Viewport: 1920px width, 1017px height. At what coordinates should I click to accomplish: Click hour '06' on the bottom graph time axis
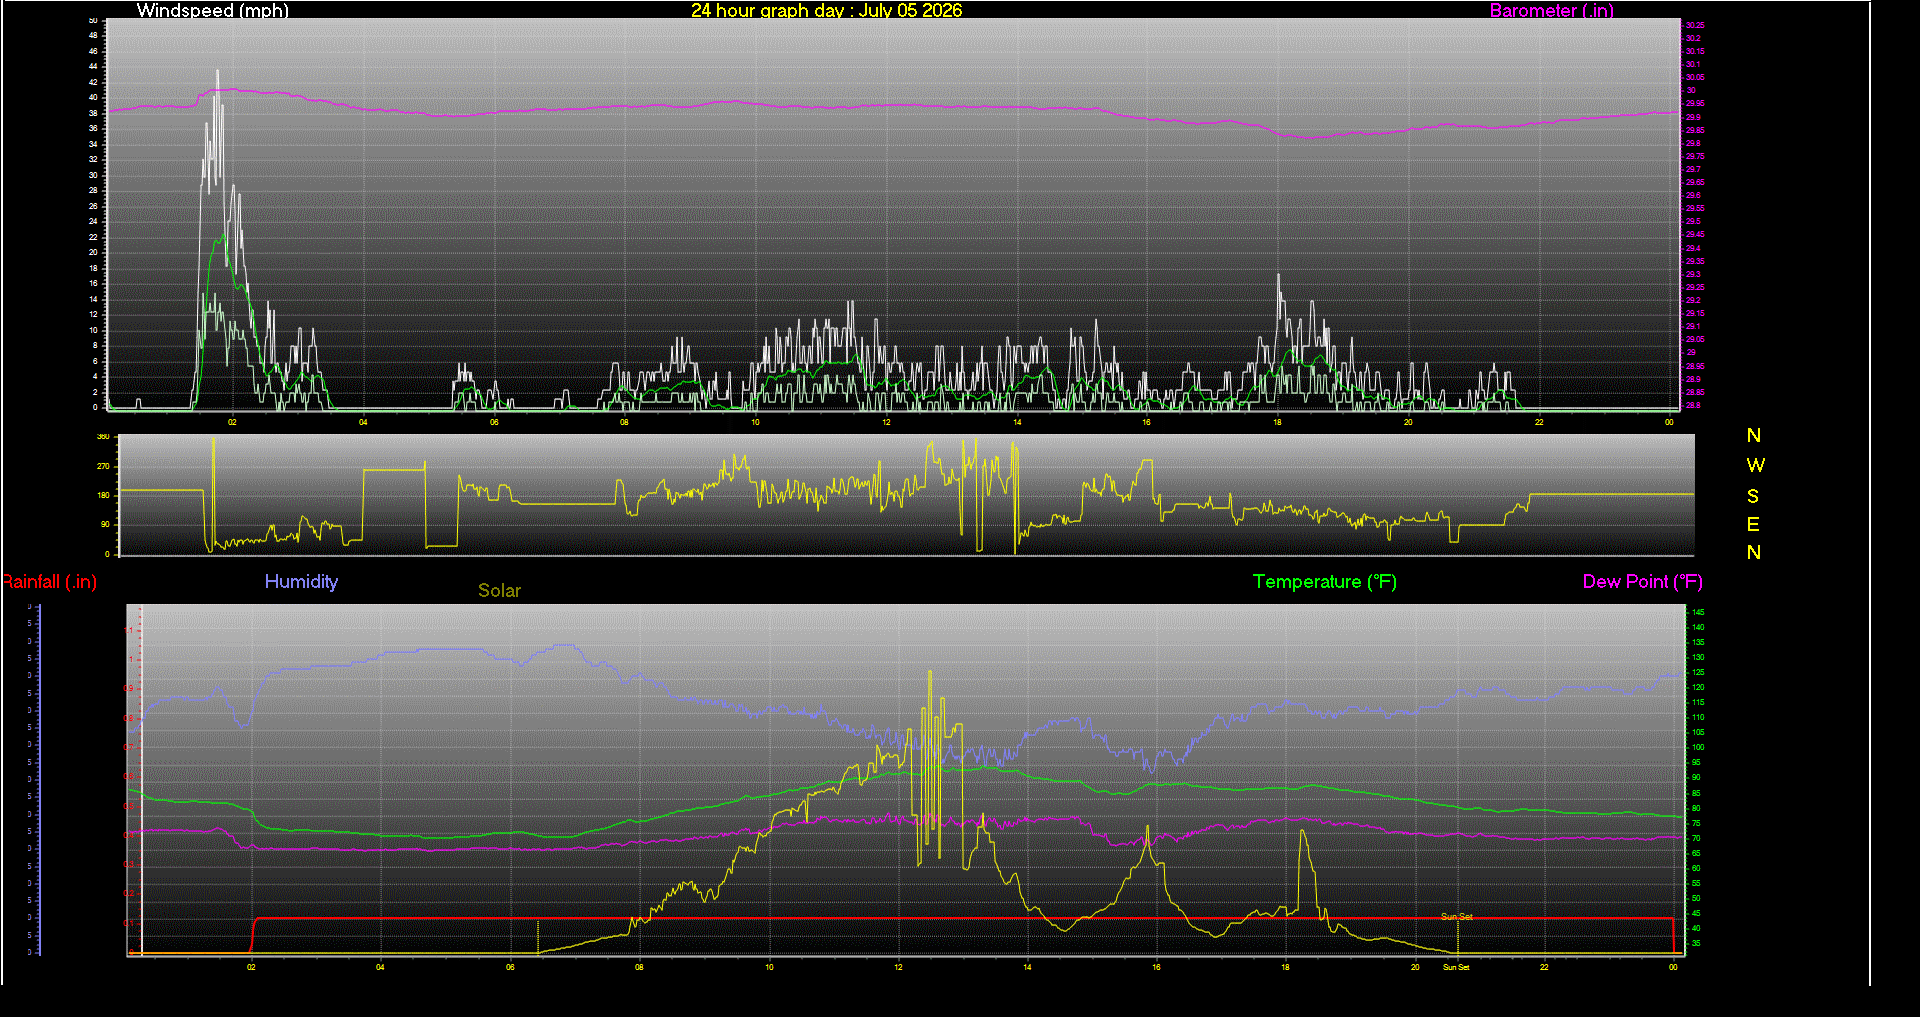coord(510,967)
